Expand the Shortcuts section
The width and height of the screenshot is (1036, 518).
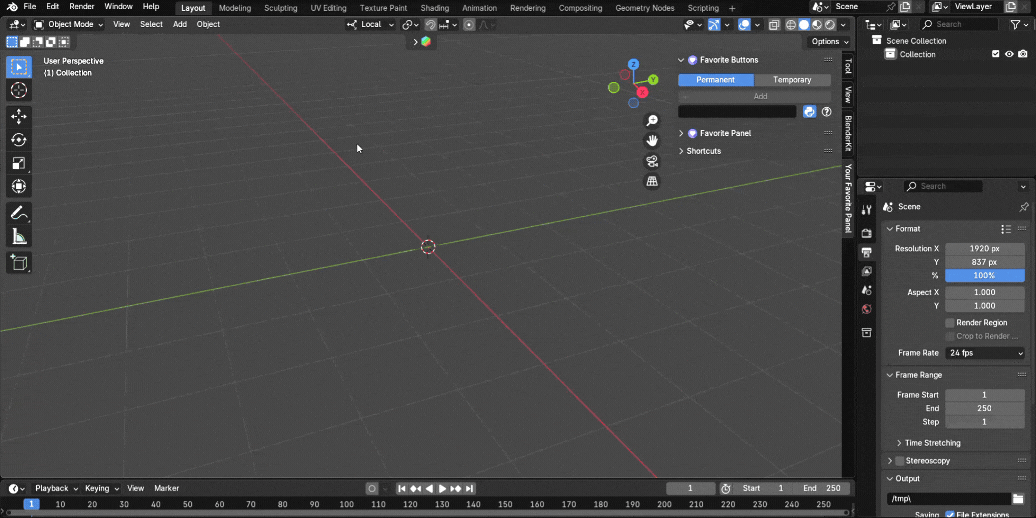click(x=704, y=151)
